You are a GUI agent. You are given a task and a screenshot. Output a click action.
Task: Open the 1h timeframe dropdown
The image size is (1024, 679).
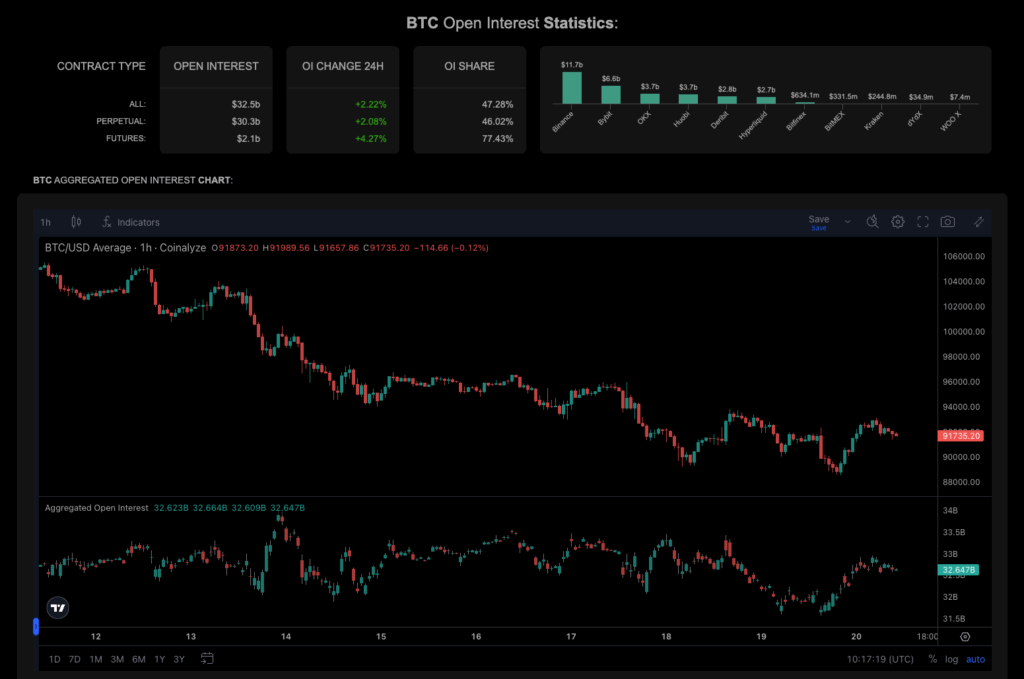tap(44, 222)
